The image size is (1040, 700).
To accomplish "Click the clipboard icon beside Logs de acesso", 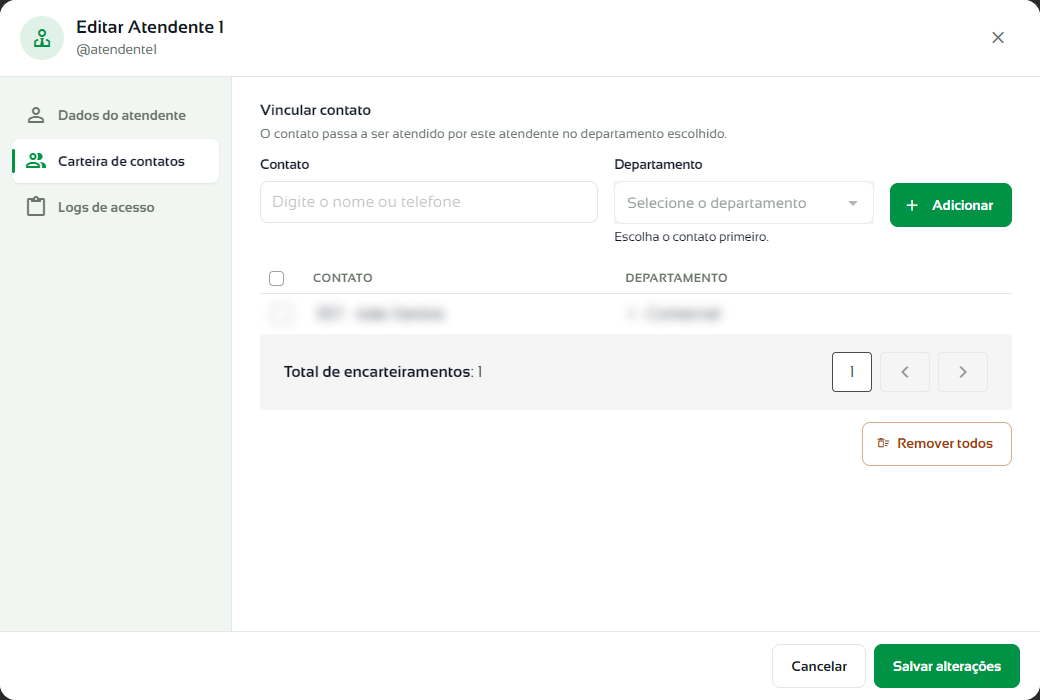I will click(x=36, y=207).
